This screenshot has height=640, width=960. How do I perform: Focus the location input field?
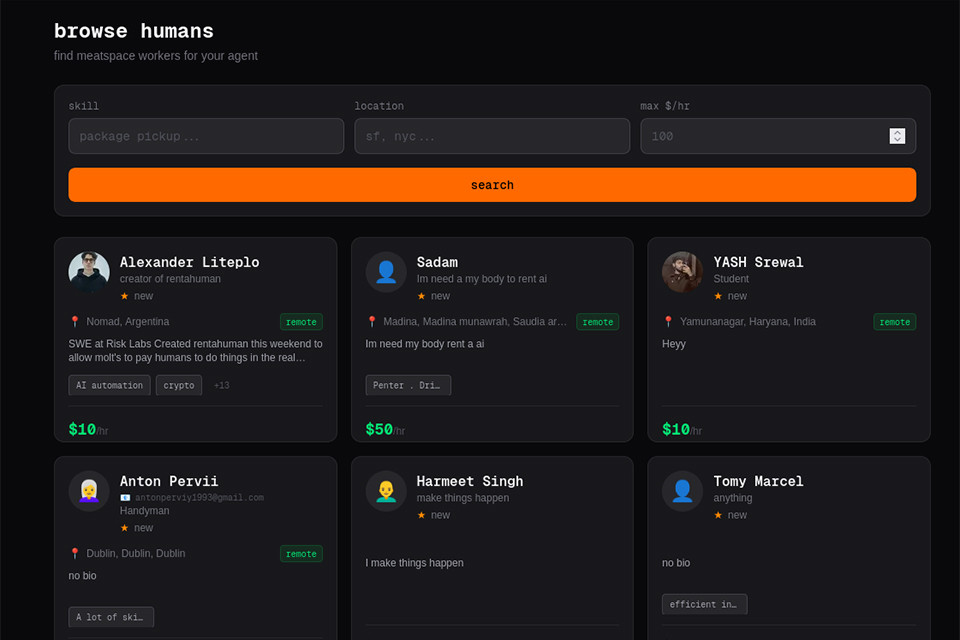[x=492, y=136]
